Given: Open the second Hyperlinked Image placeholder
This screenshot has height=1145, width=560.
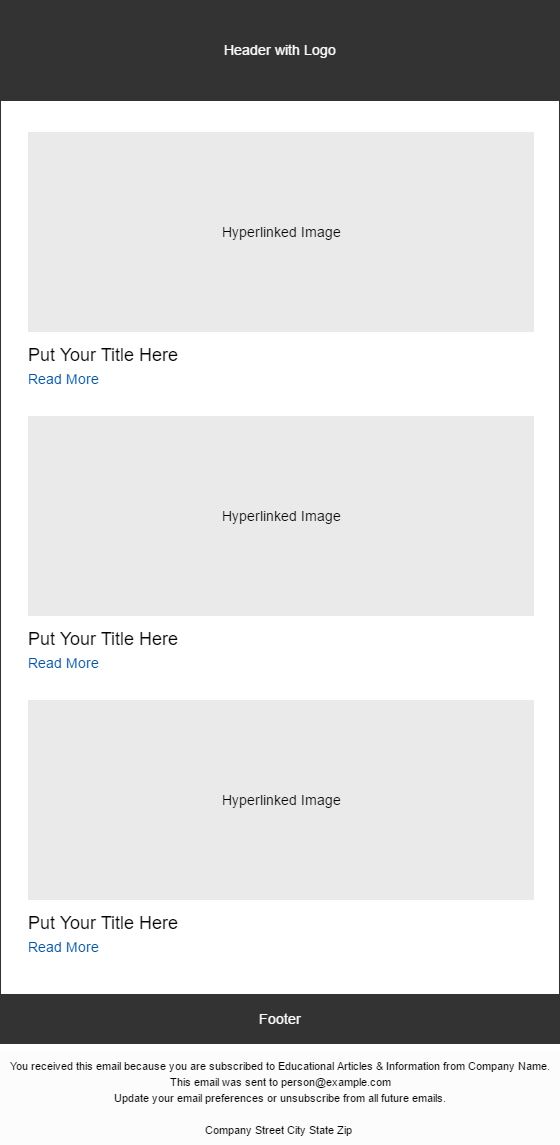Looking at the screenshot, I should [281, 516].
